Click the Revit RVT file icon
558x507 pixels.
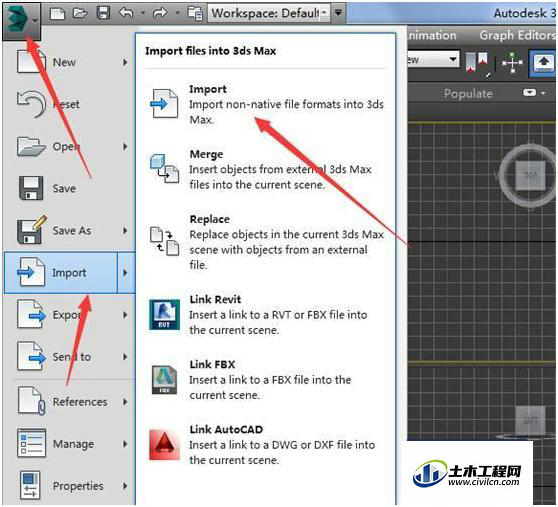pyautogui.click(x=164, y=315)
